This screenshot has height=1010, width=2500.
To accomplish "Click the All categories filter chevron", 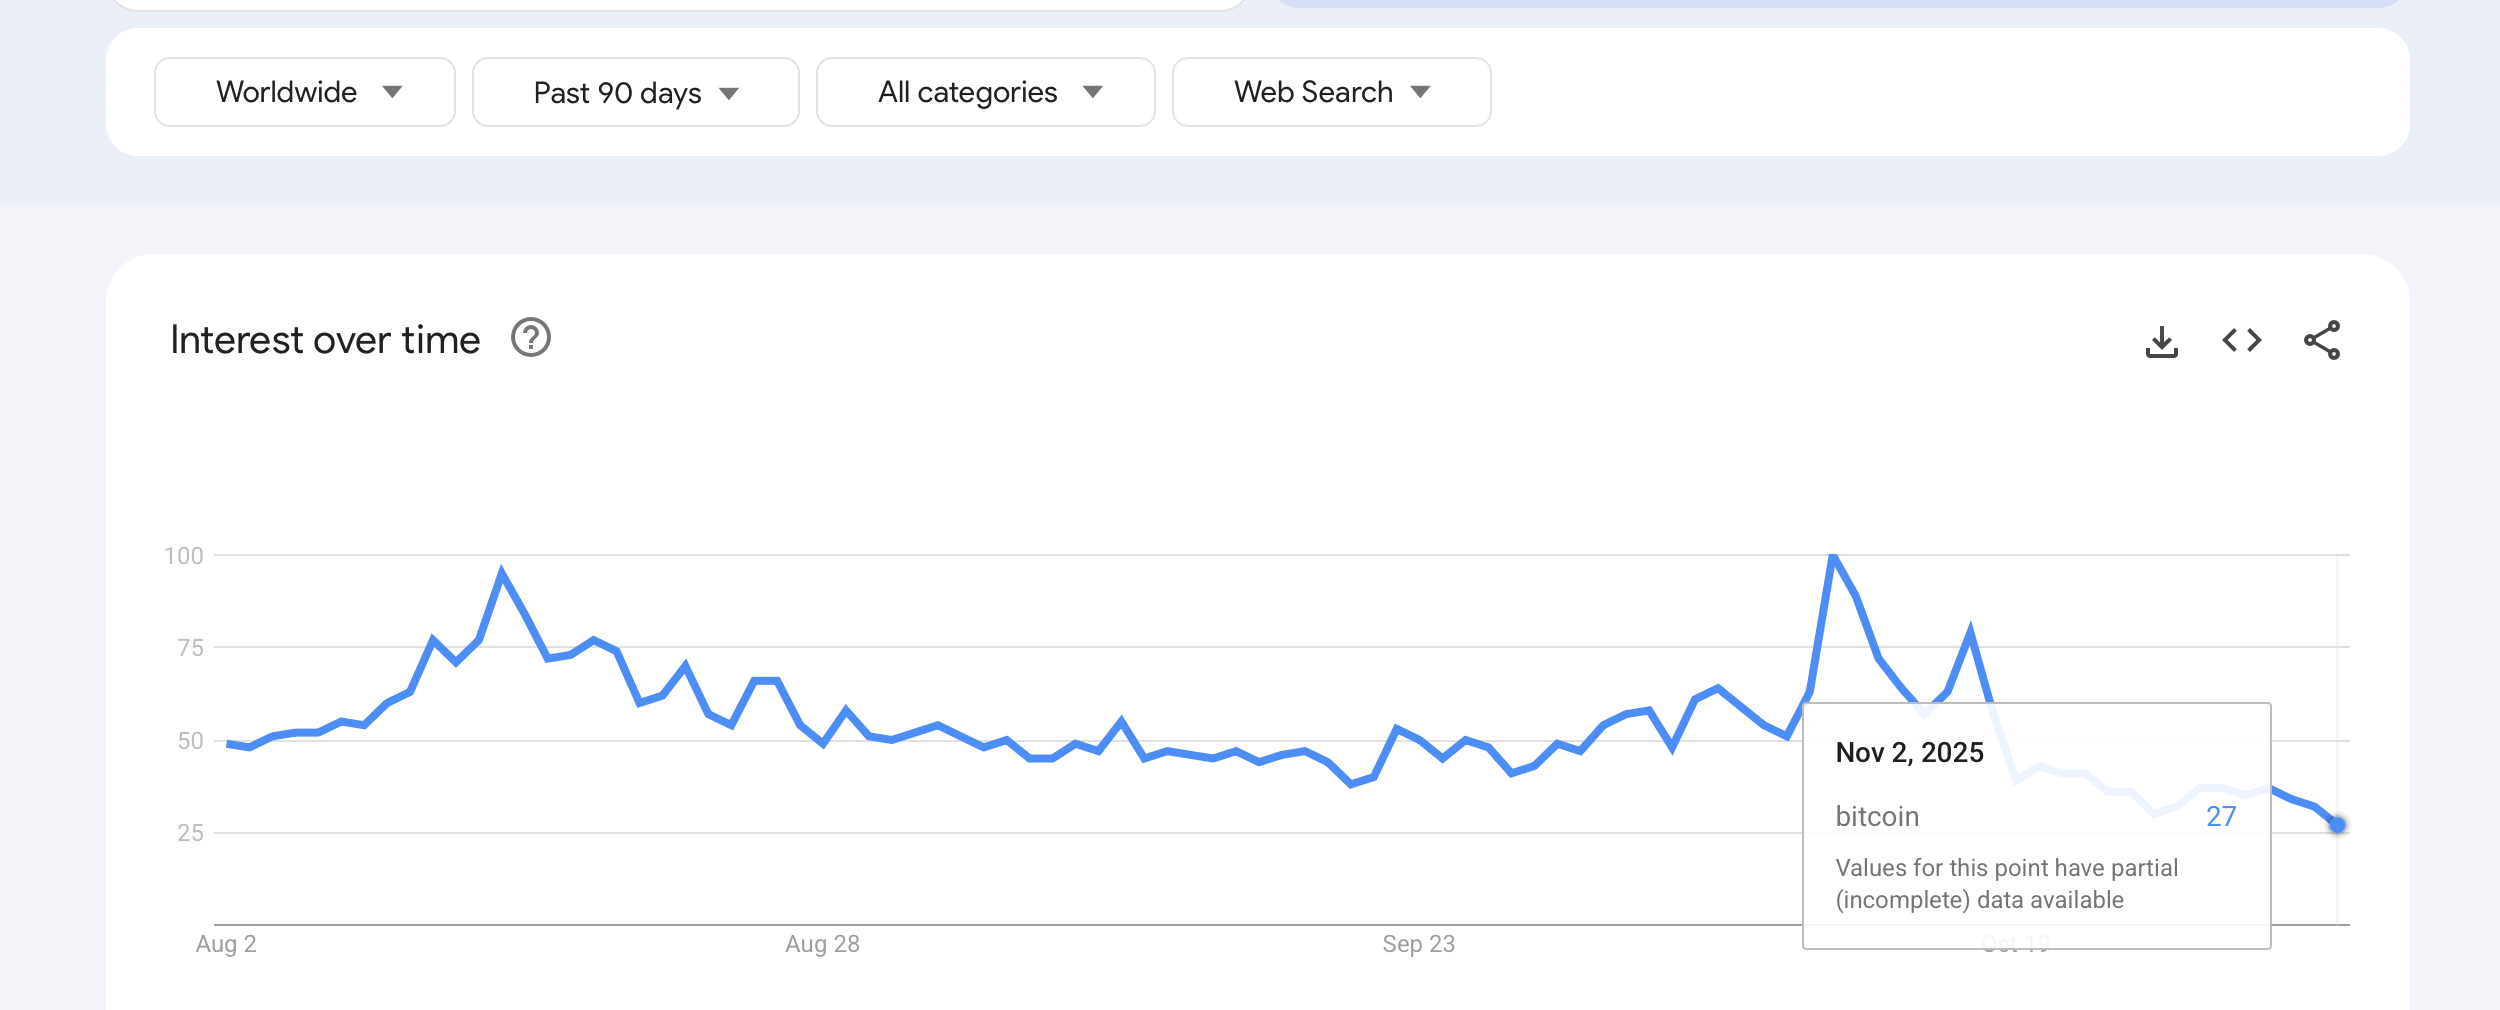I will 1094,93.
